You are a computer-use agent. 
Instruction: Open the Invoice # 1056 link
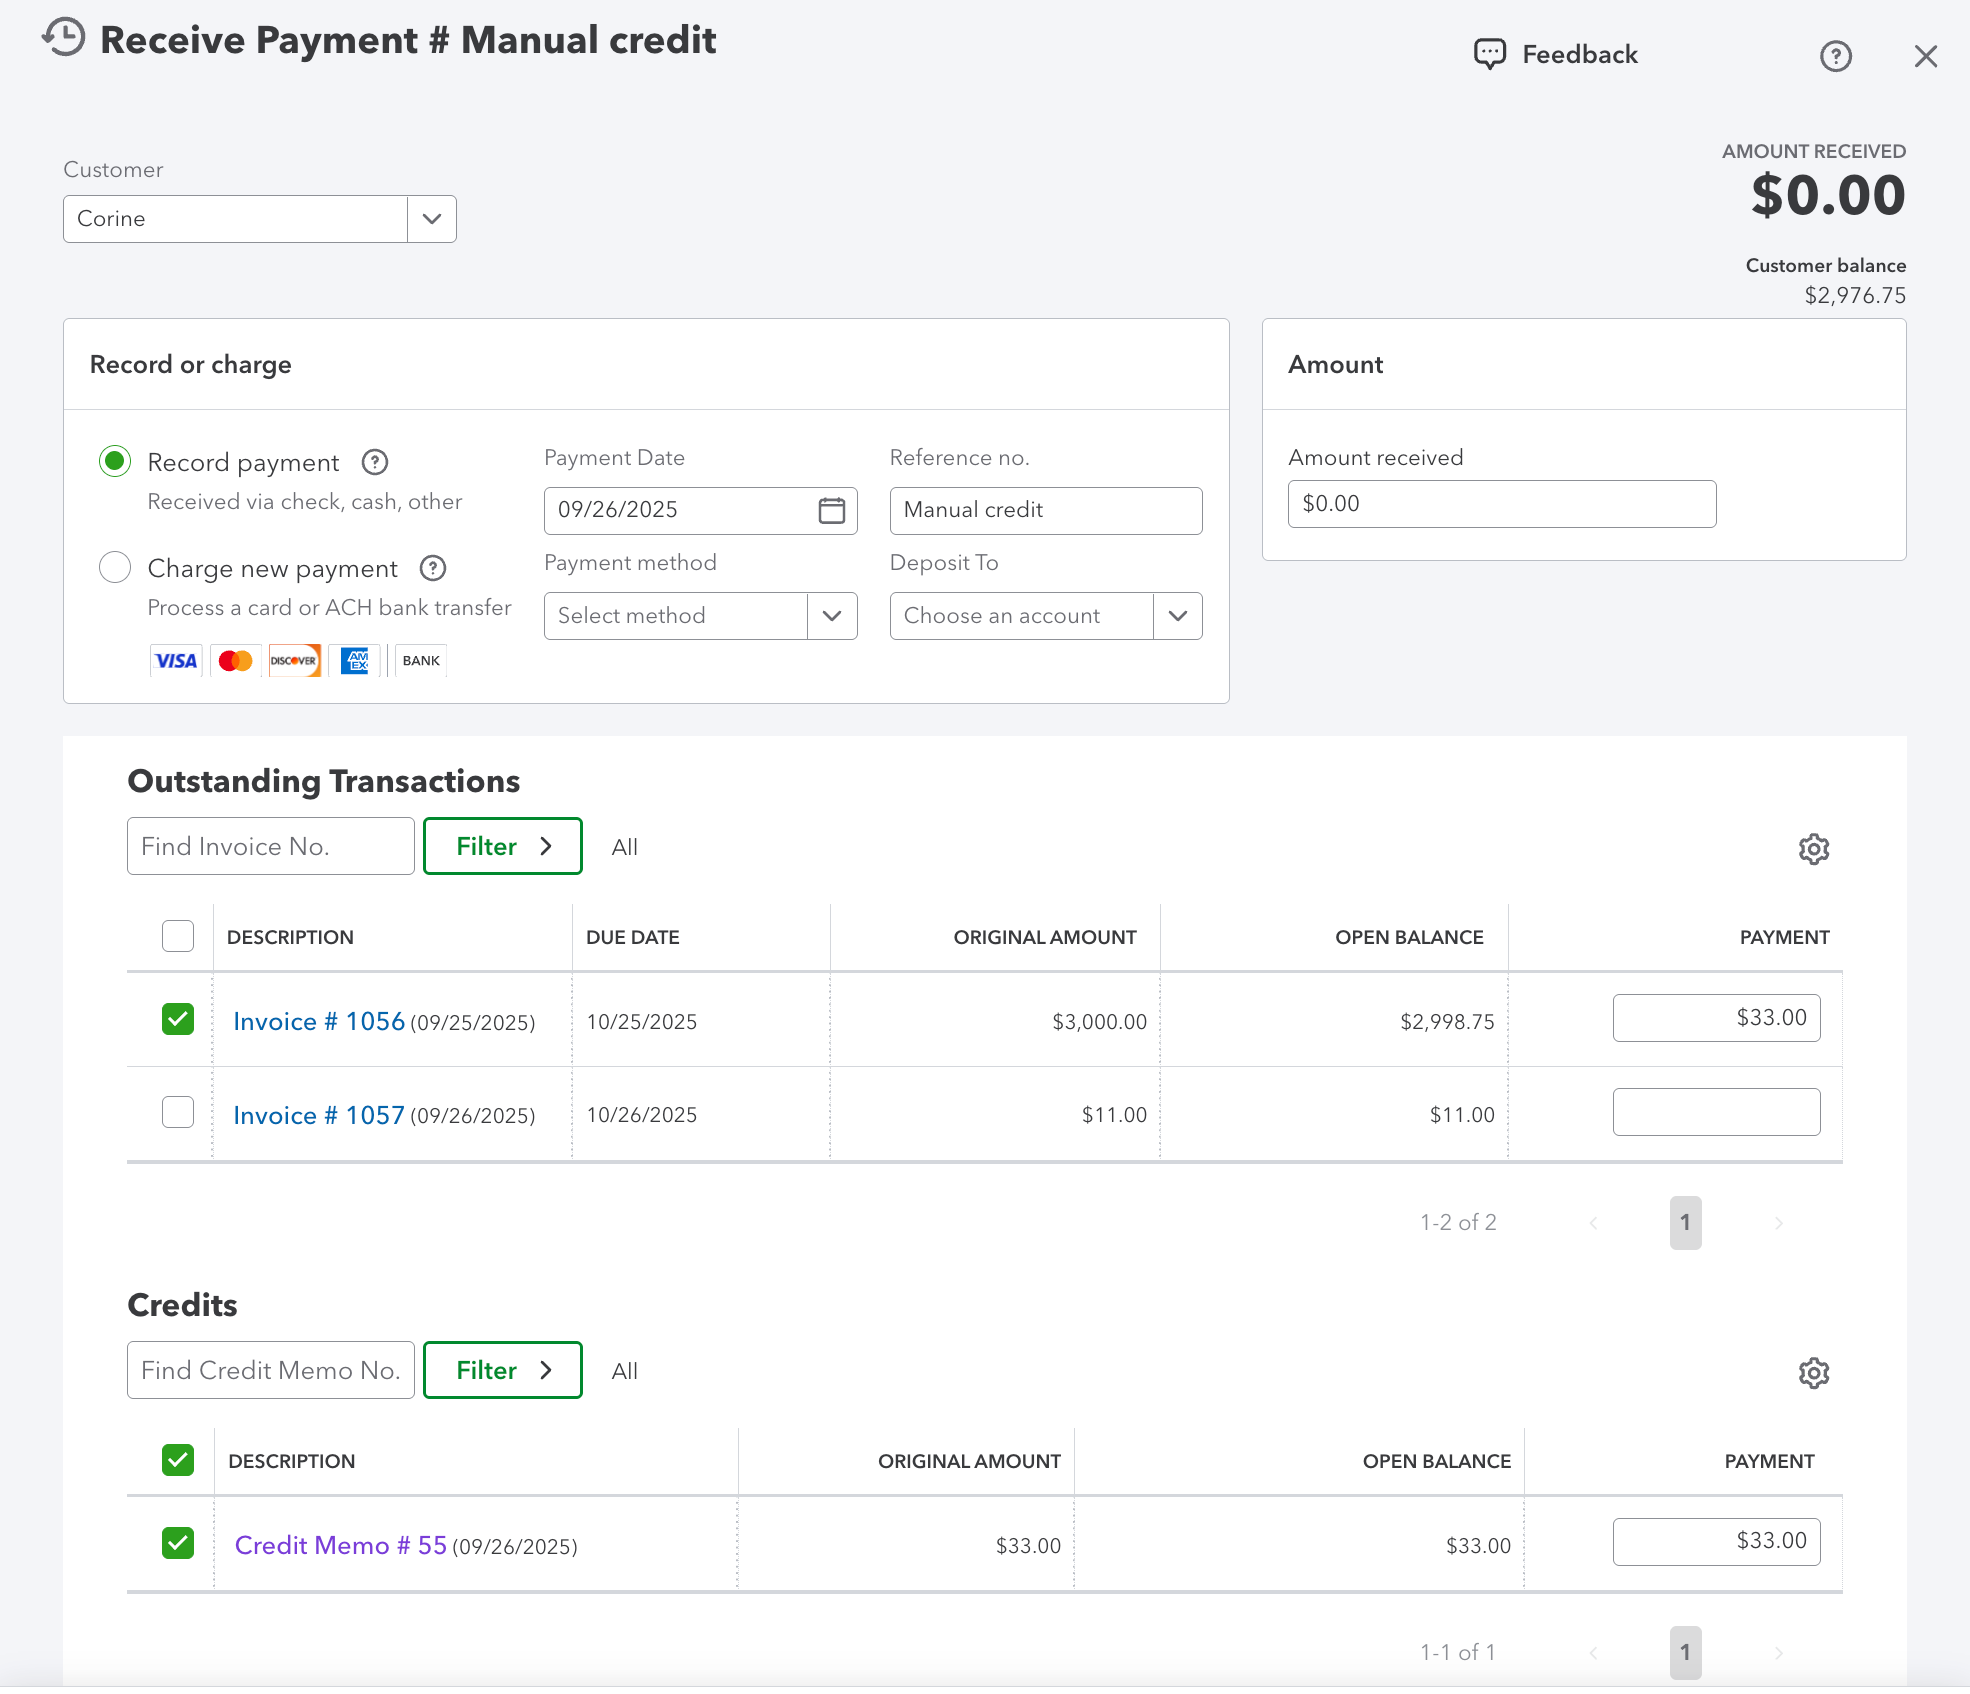[318, 1021]
